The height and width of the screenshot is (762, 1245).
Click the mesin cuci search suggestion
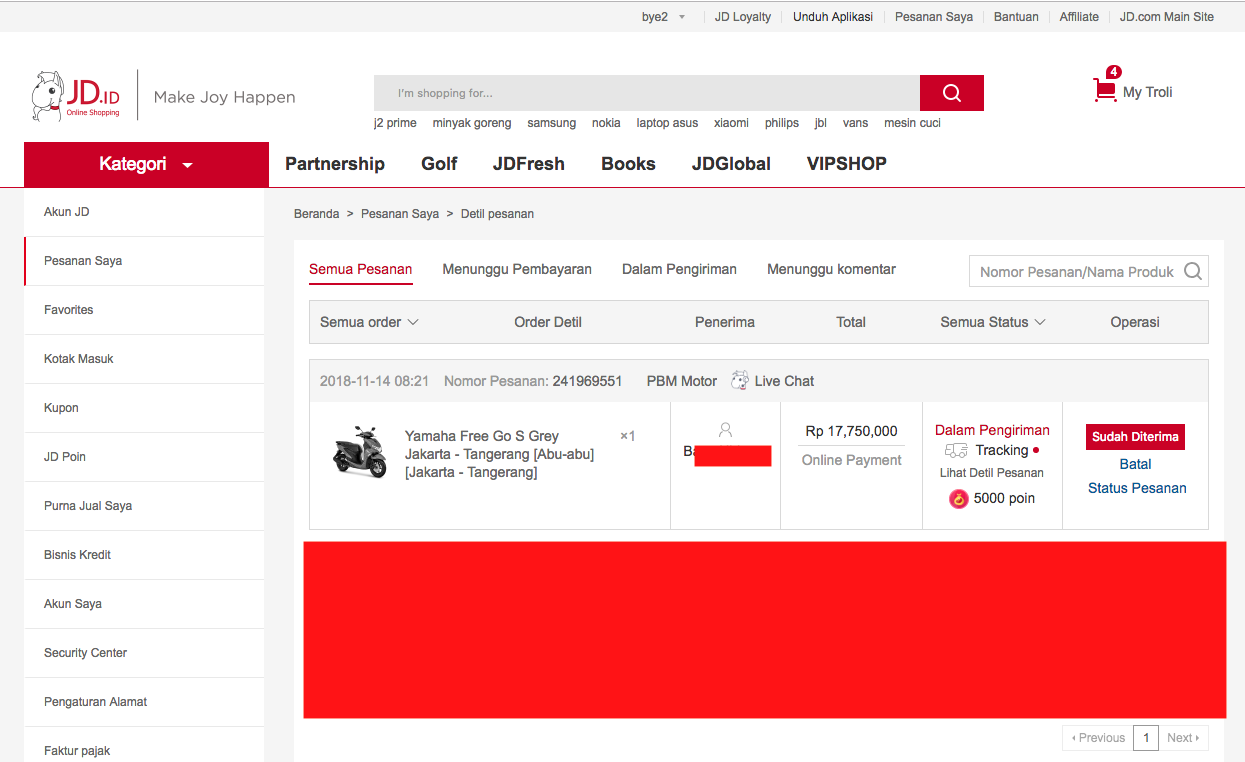coord(912,123)
